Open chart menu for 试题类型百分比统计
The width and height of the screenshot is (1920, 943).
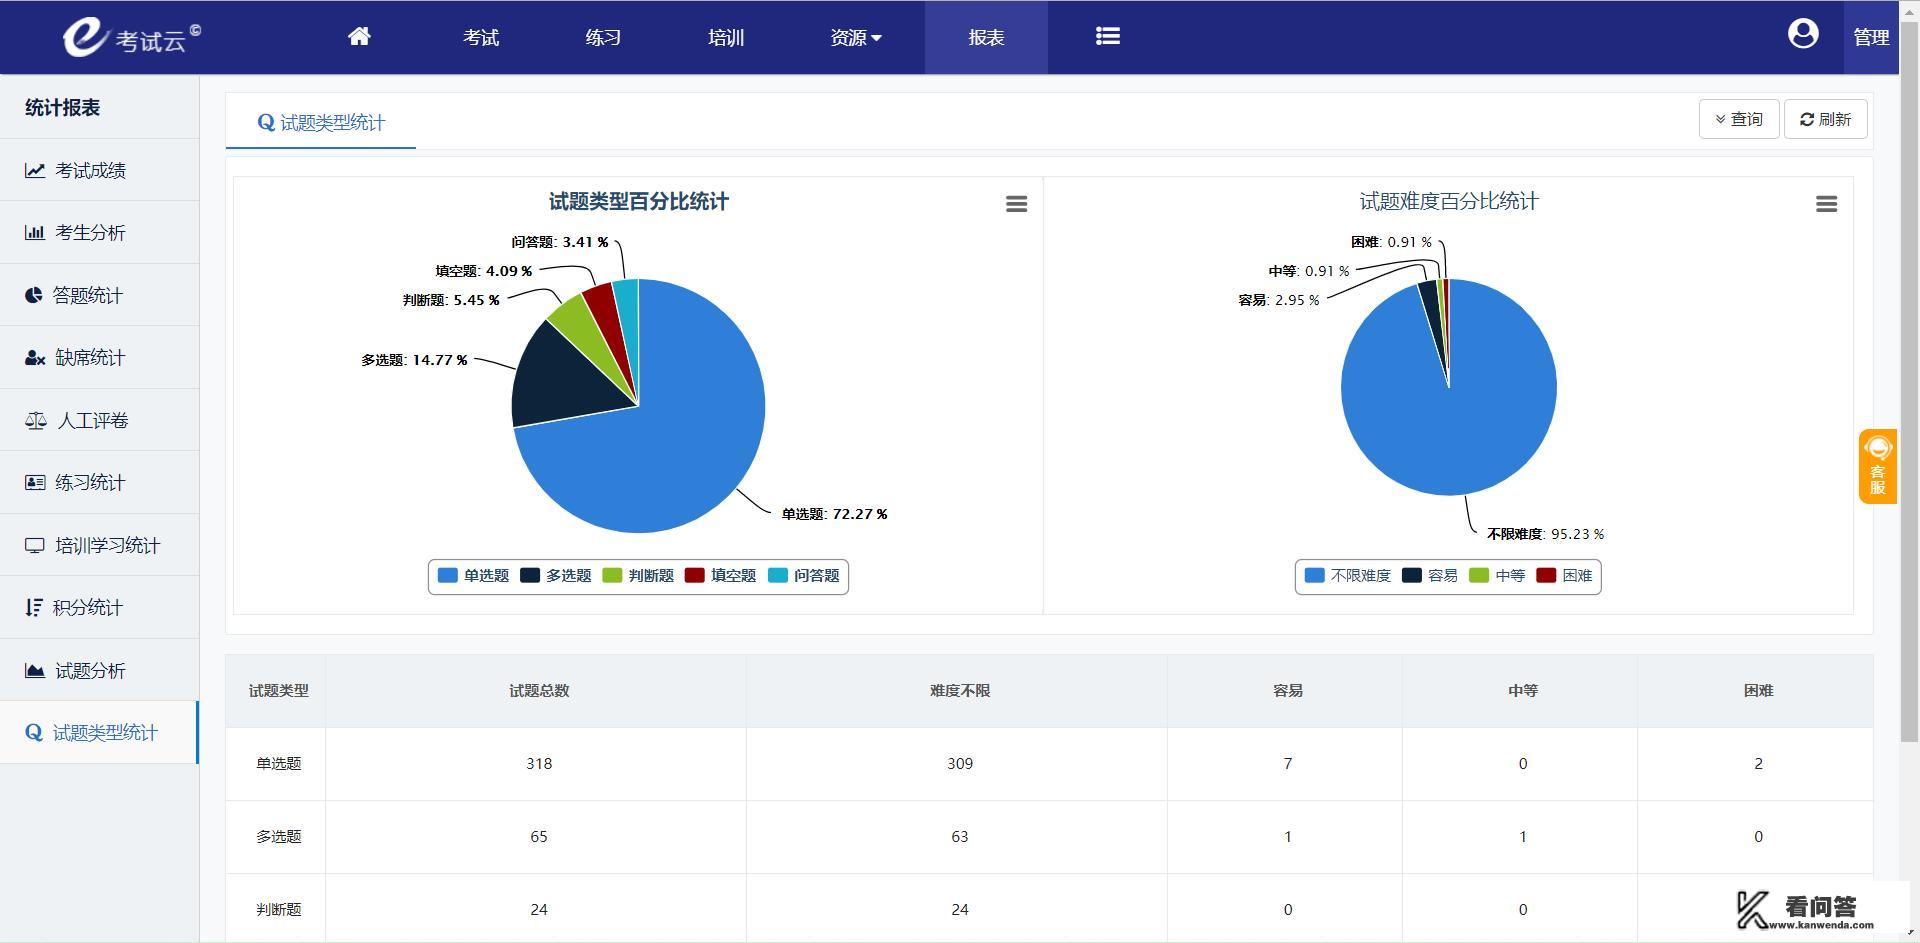pos(1016,204)
